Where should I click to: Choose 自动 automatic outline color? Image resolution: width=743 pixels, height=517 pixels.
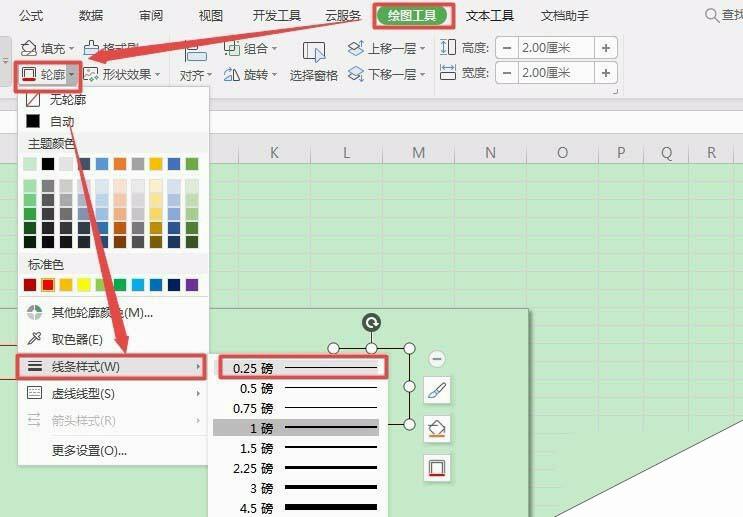tap(113, 121)
